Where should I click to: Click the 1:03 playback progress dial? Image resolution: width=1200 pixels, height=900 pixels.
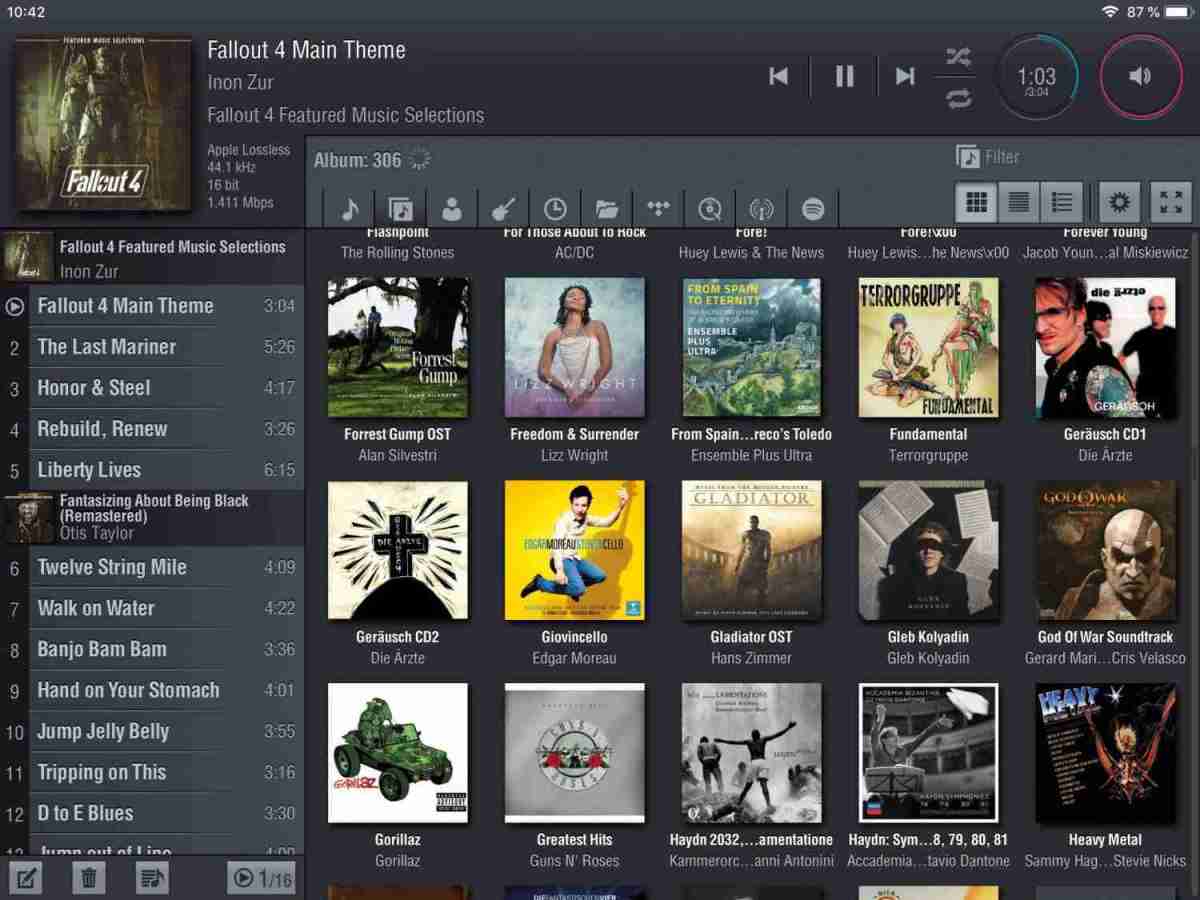pos(1037,77)
